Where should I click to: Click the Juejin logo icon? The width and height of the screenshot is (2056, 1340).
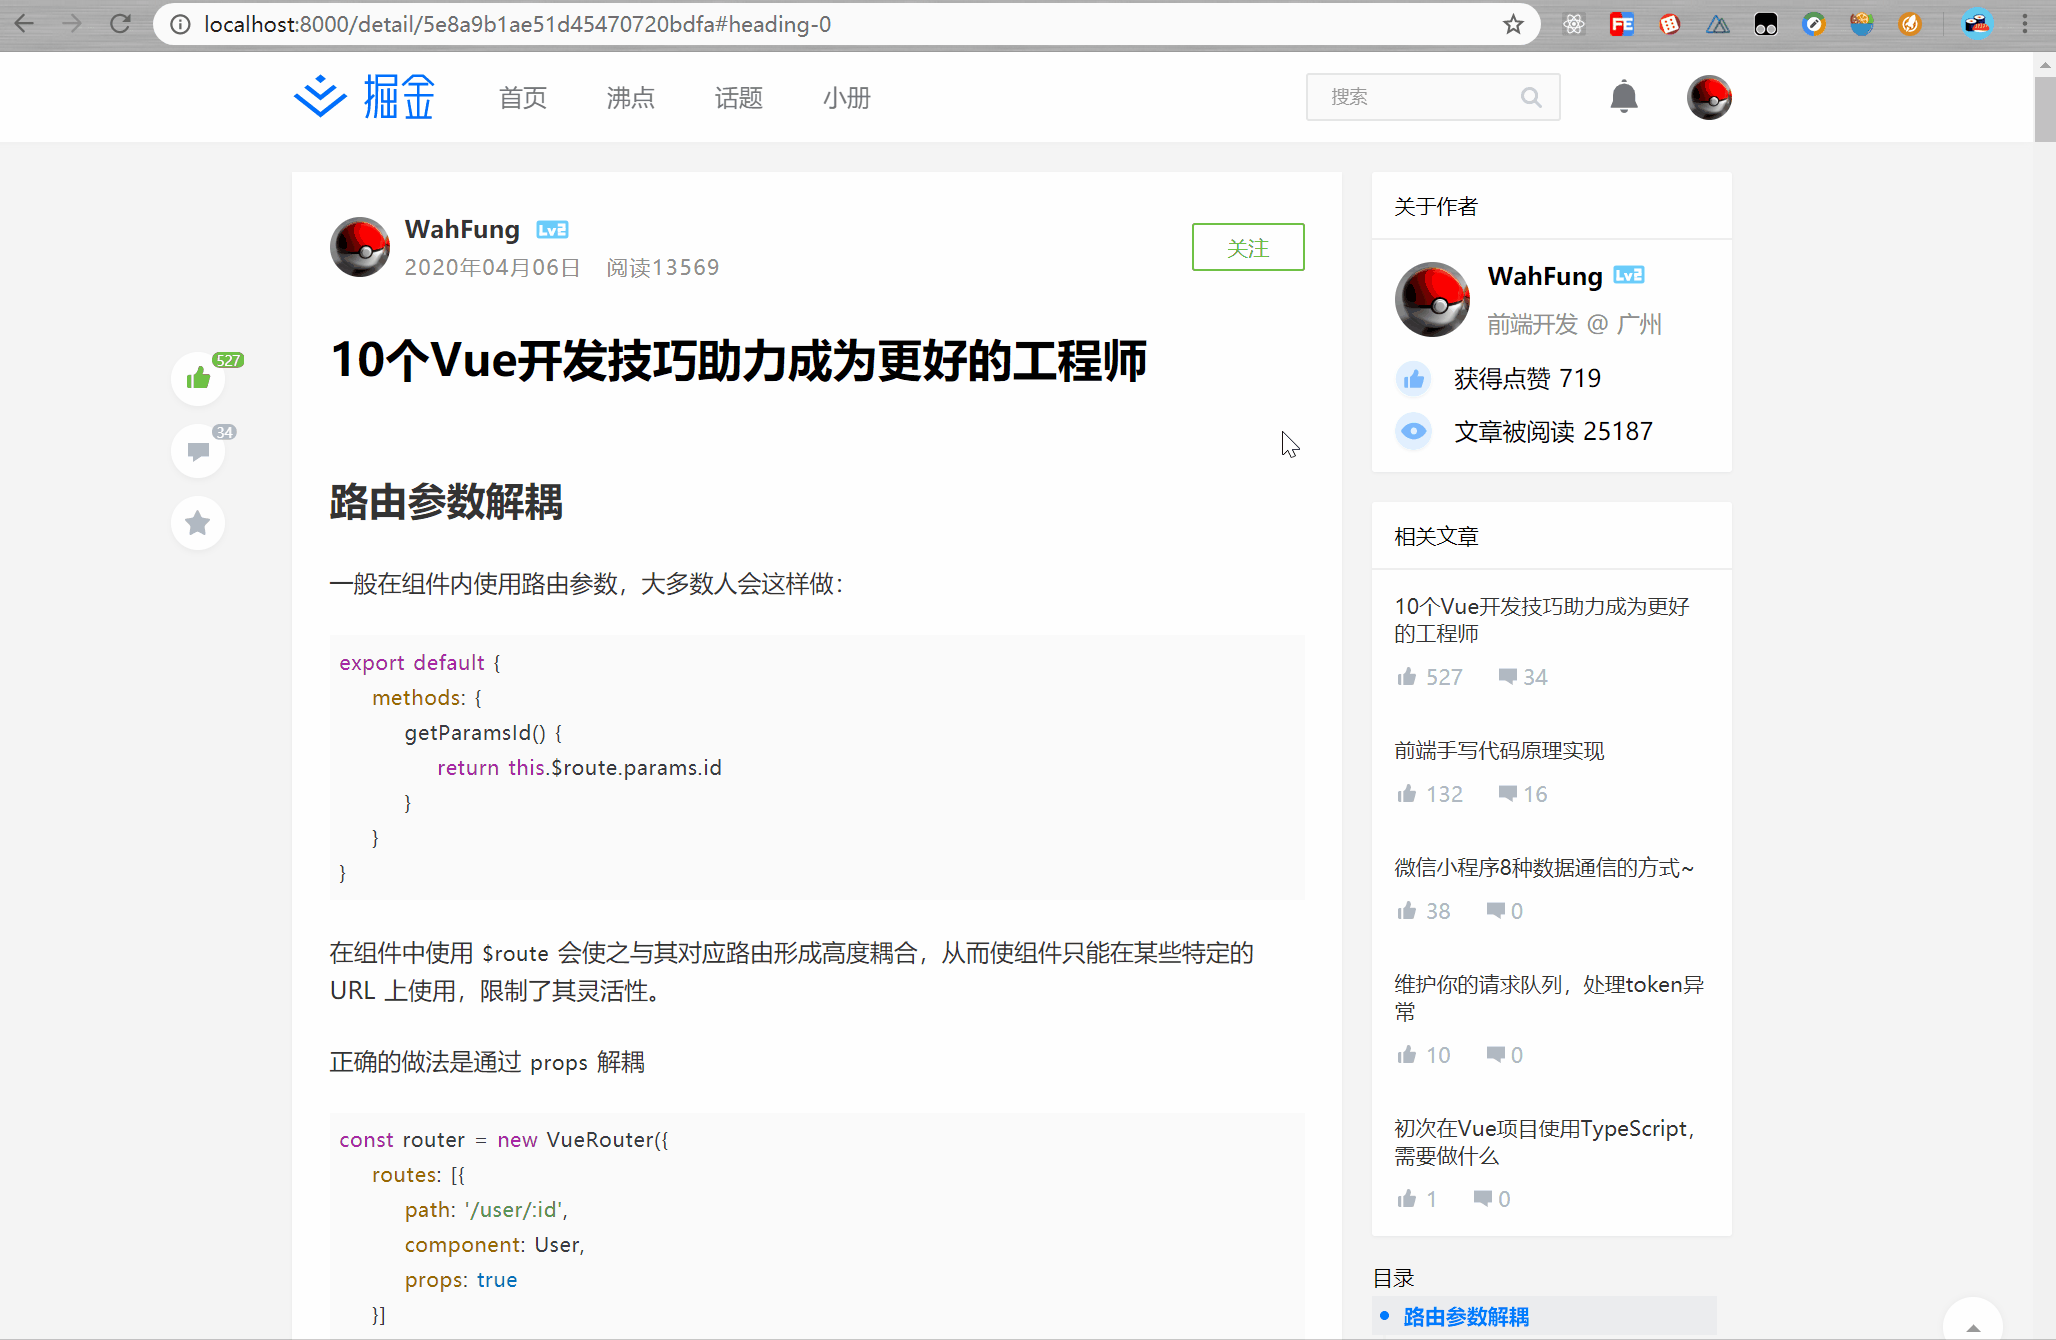320,97
